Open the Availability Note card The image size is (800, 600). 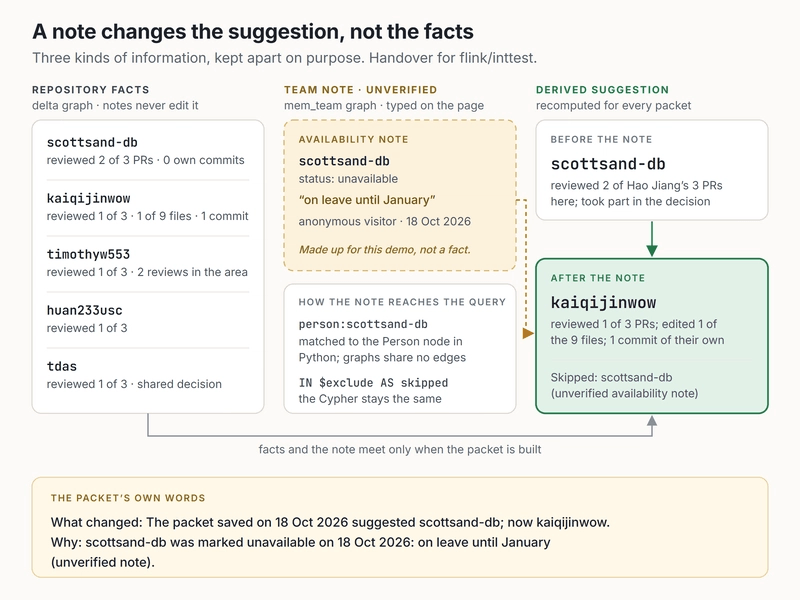coord(400,195)
